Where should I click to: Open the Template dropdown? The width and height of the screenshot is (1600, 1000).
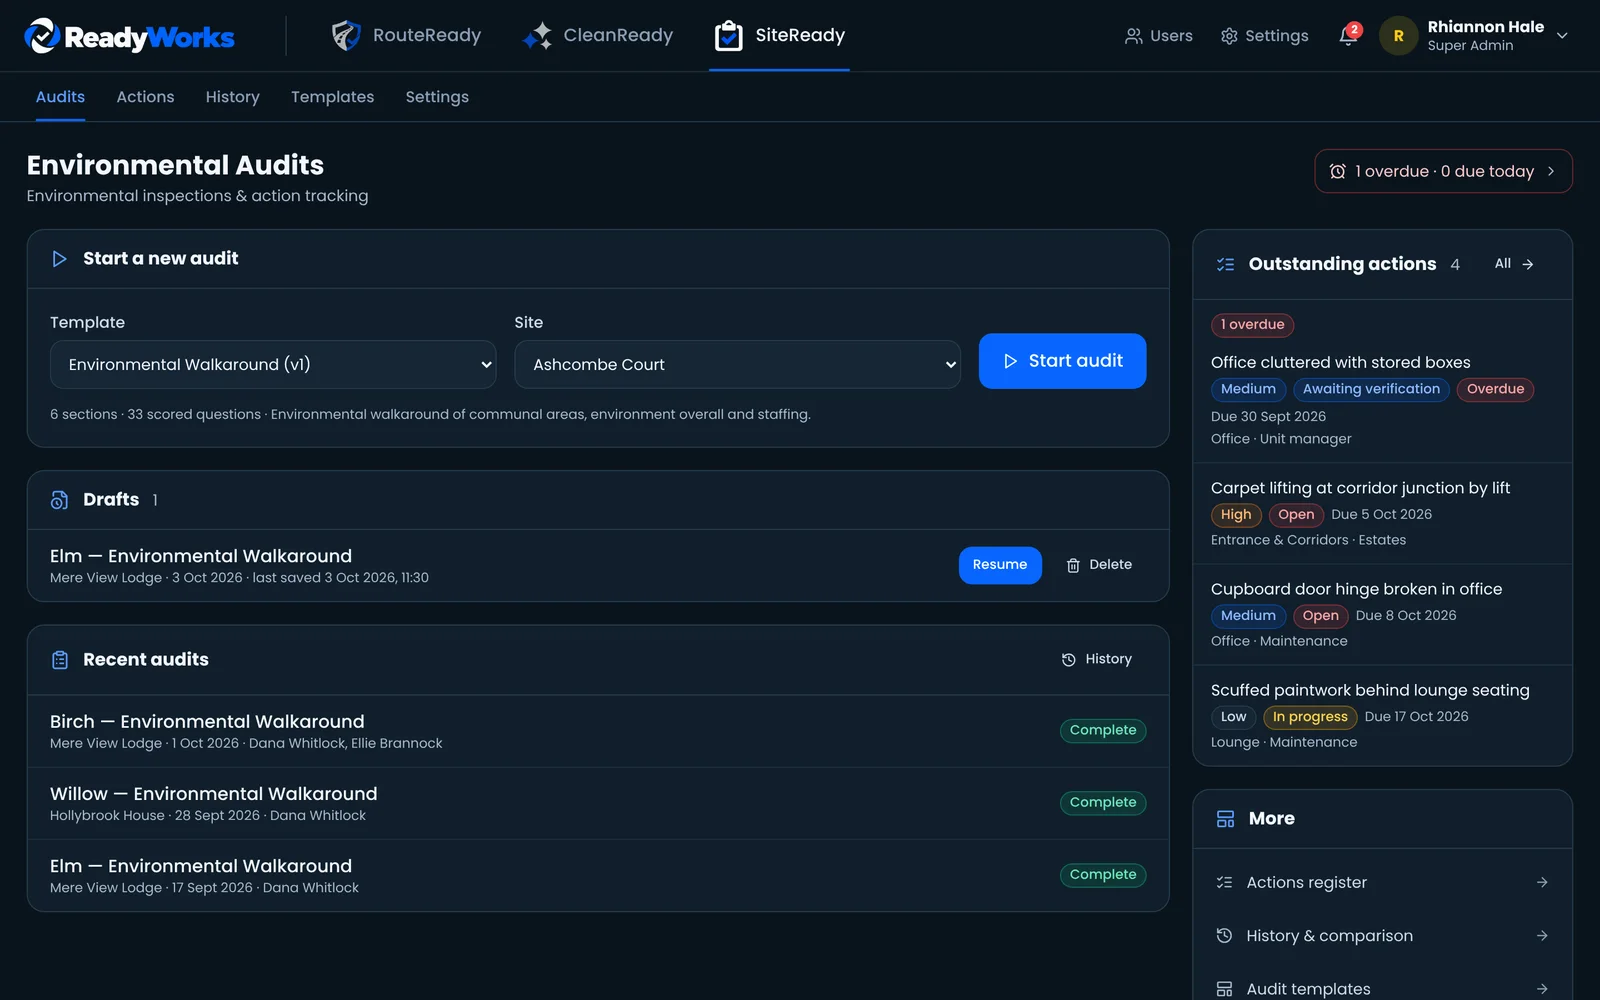pyautogui.click(x=273, y=364)
